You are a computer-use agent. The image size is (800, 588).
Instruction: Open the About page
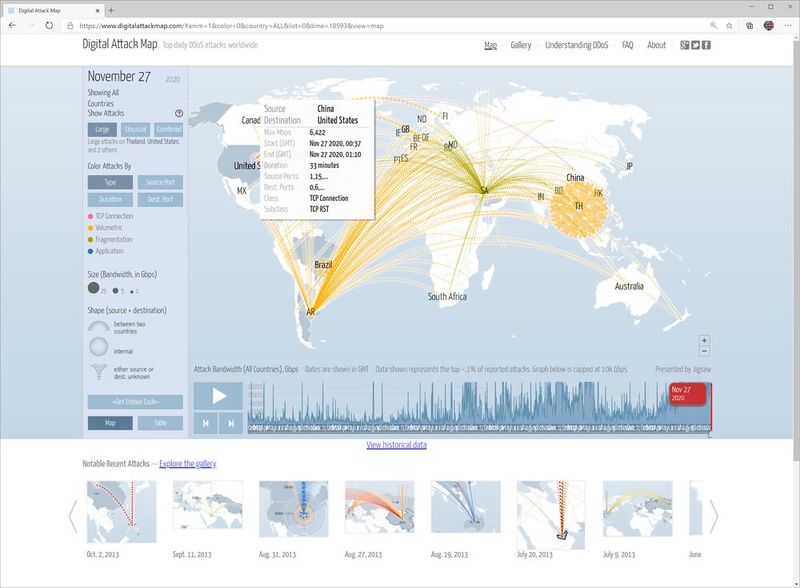point(657,45)
